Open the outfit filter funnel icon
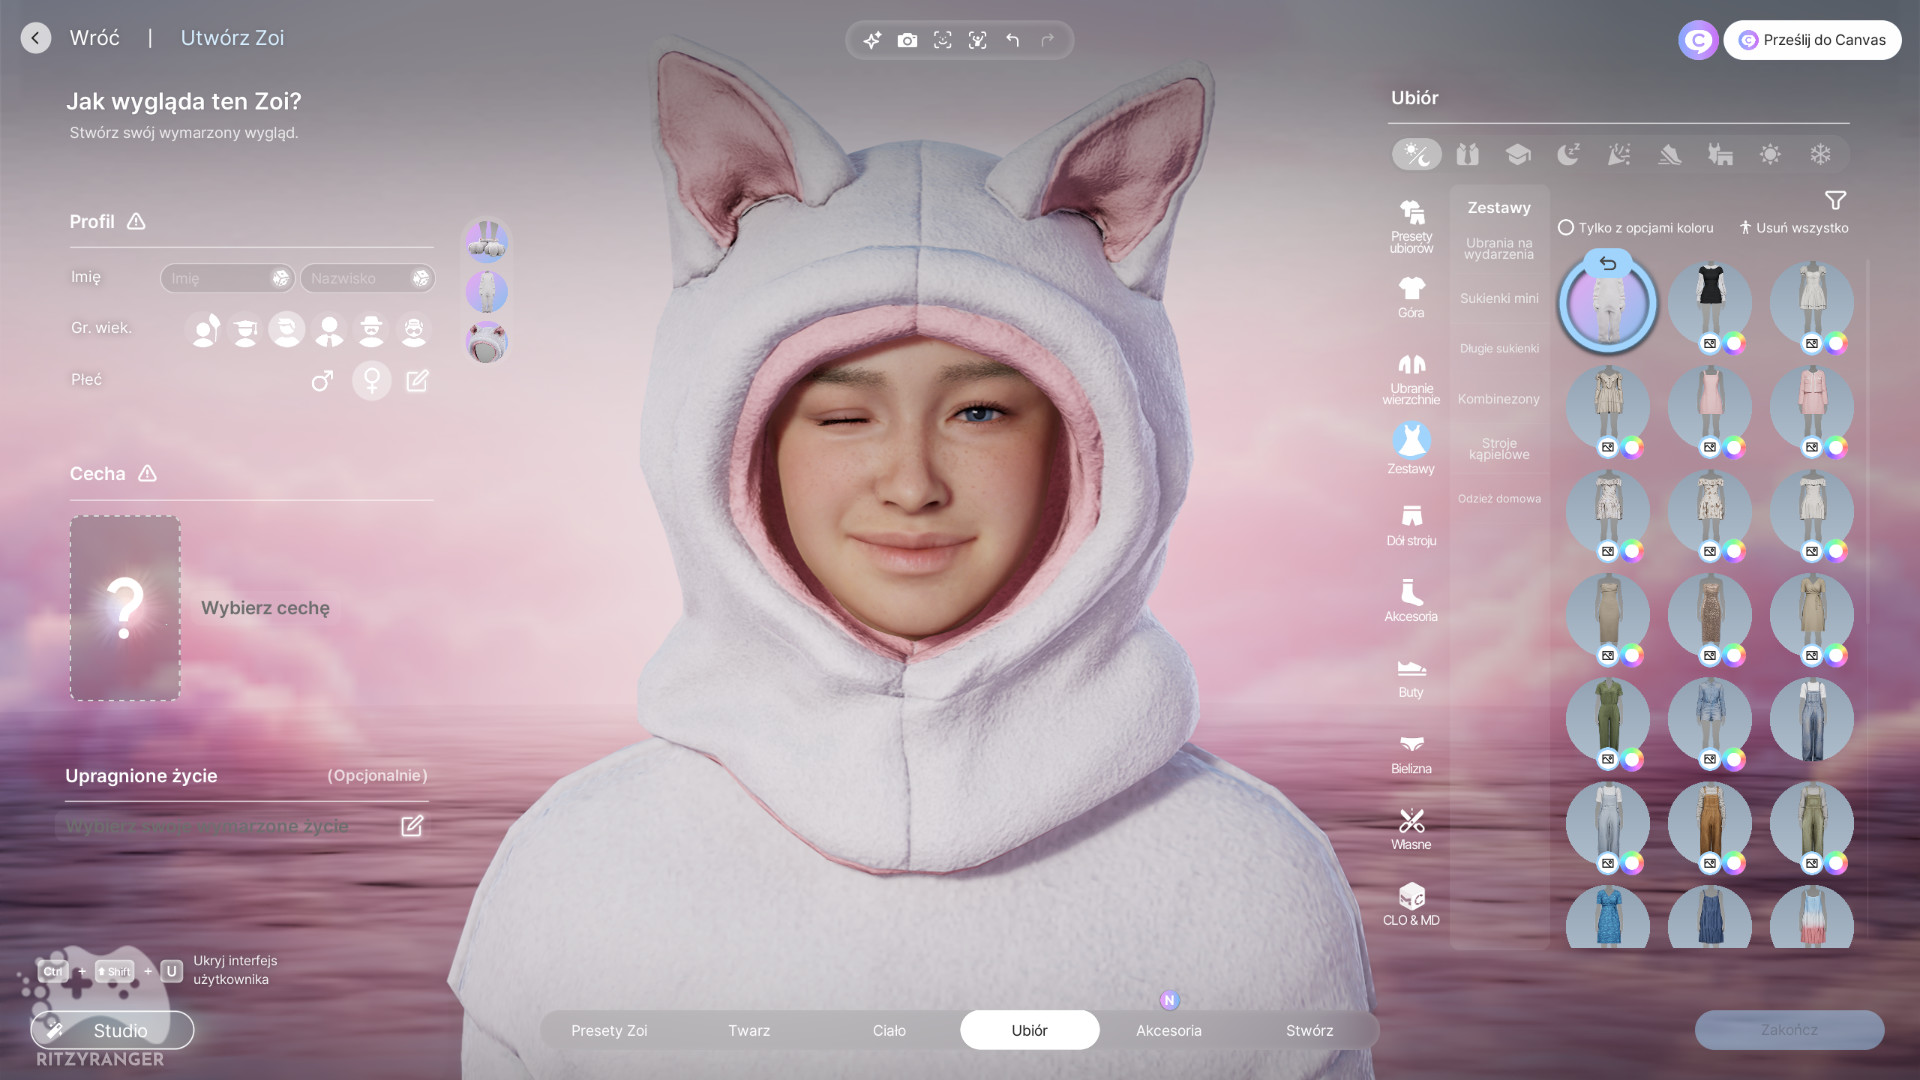This screenshot has height=1080, width=1920. tap(1835, 200)
